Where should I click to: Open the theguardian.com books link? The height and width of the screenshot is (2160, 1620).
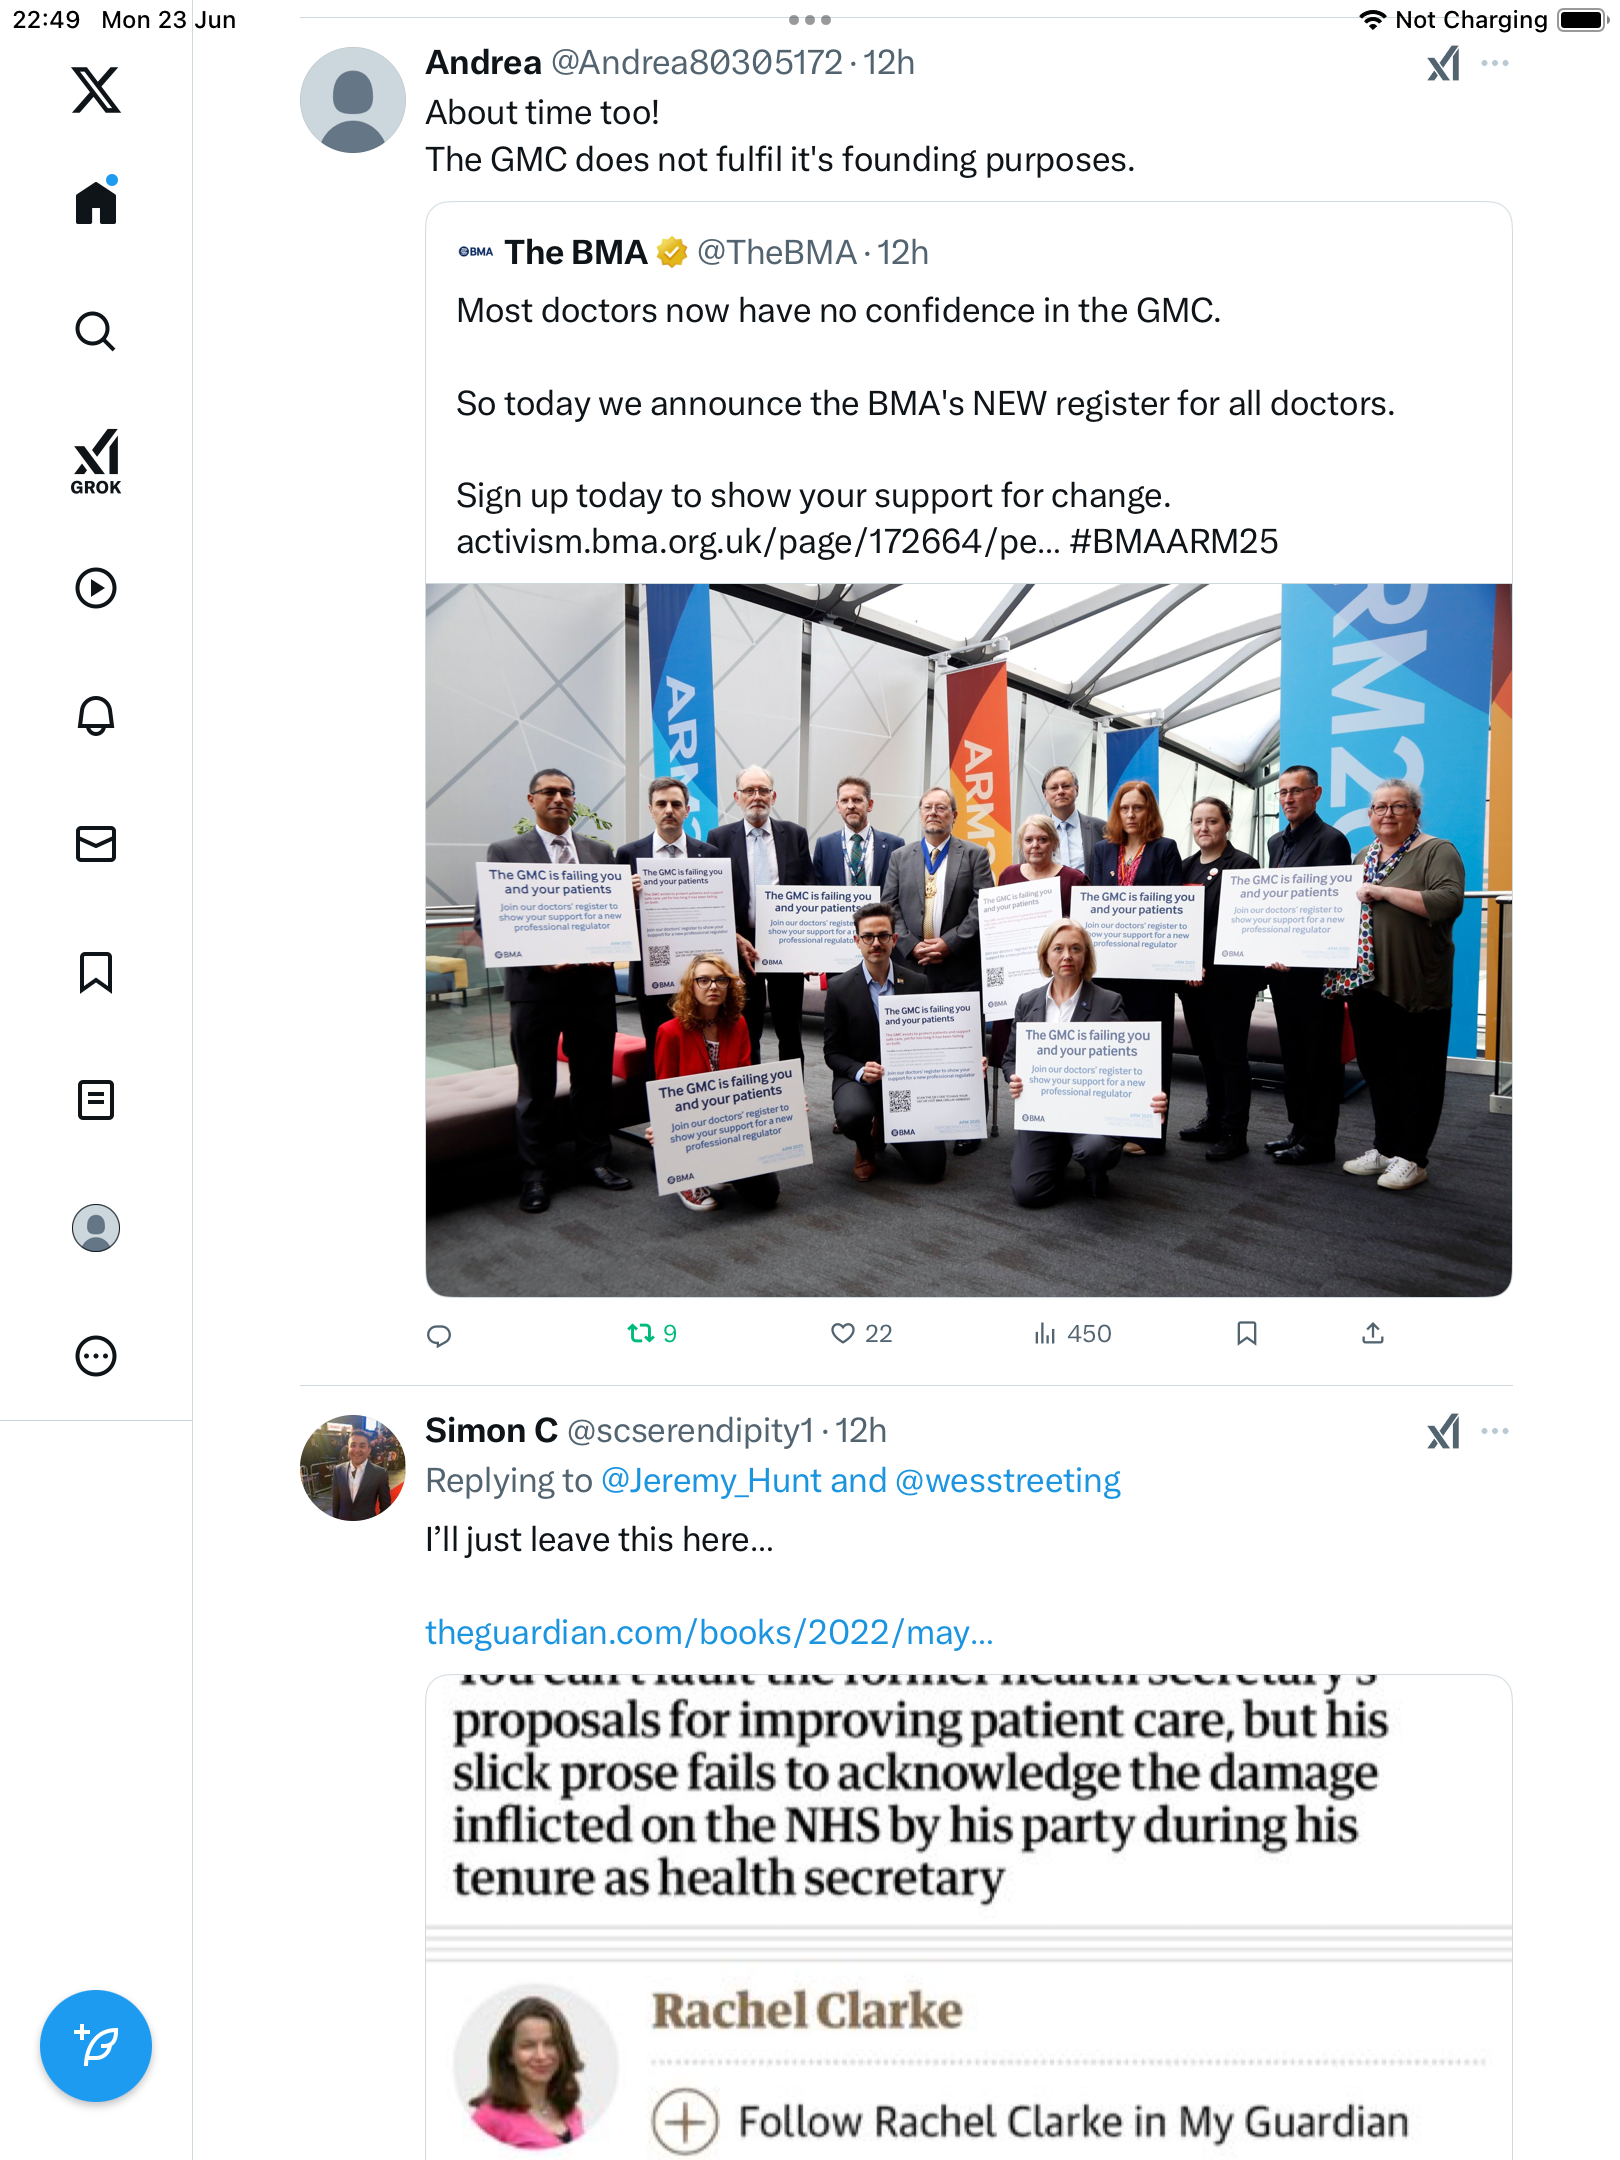(709, 1632)
